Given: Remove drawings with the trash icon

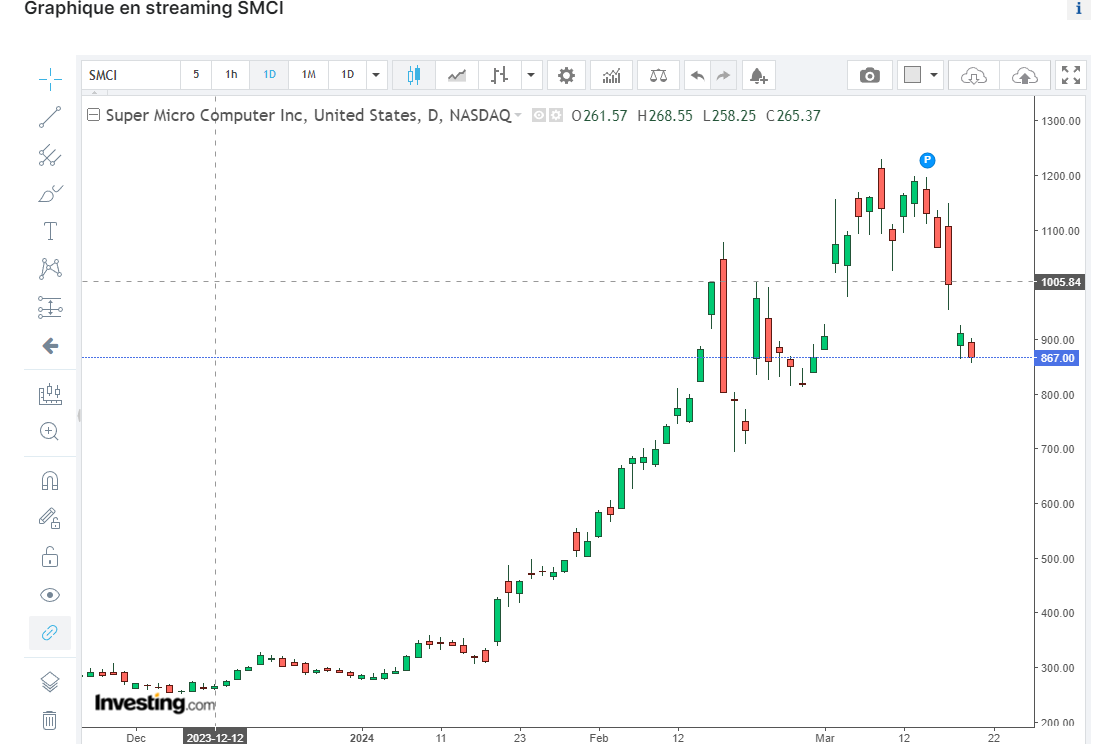Looking at the screenshot, I should [50, 720].
